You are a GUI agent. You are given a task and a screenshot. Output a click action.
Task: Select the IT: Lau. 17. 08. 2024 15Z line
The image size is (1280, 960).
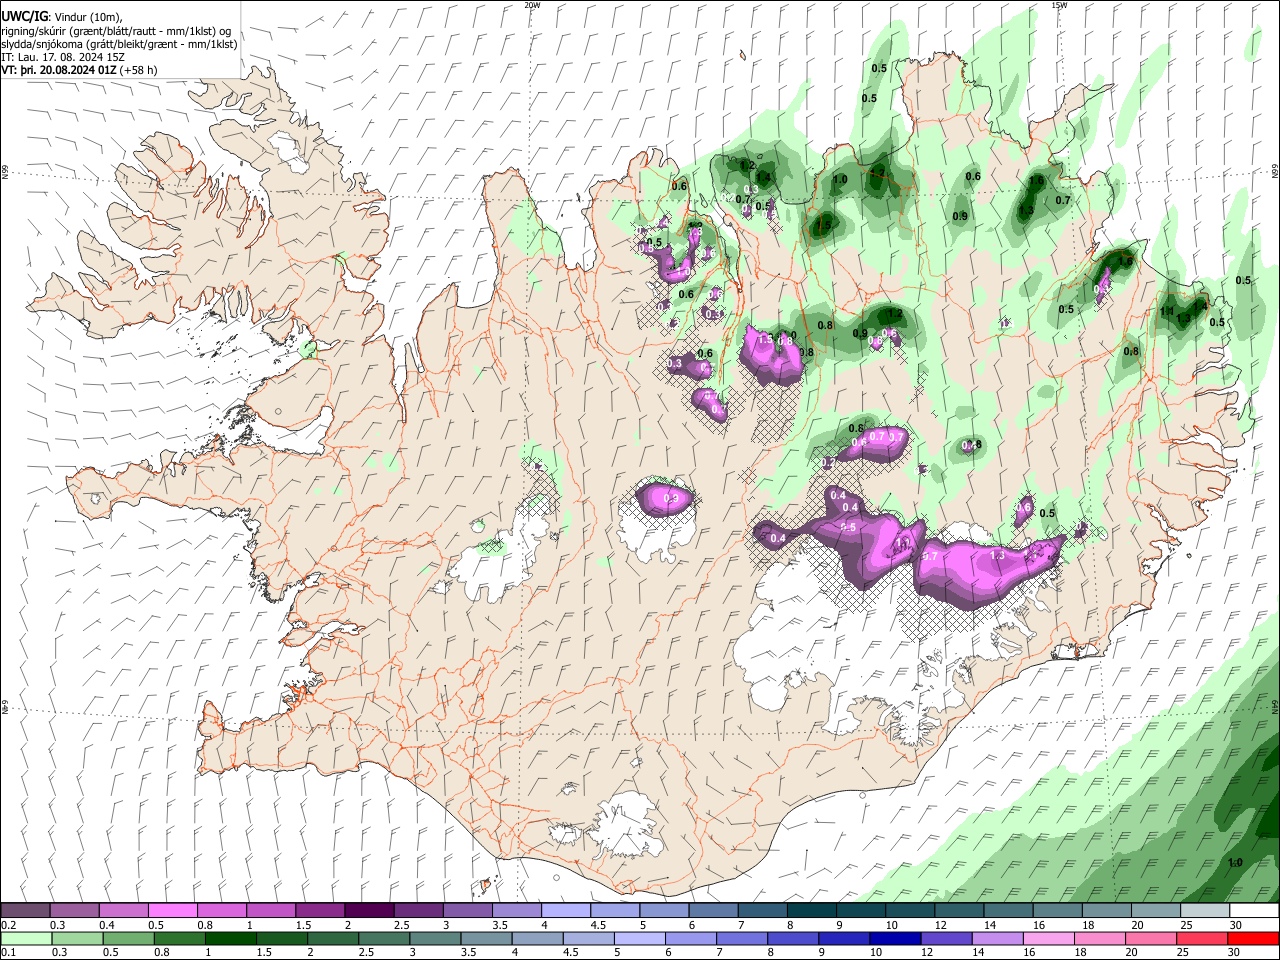tap(63, 57)
